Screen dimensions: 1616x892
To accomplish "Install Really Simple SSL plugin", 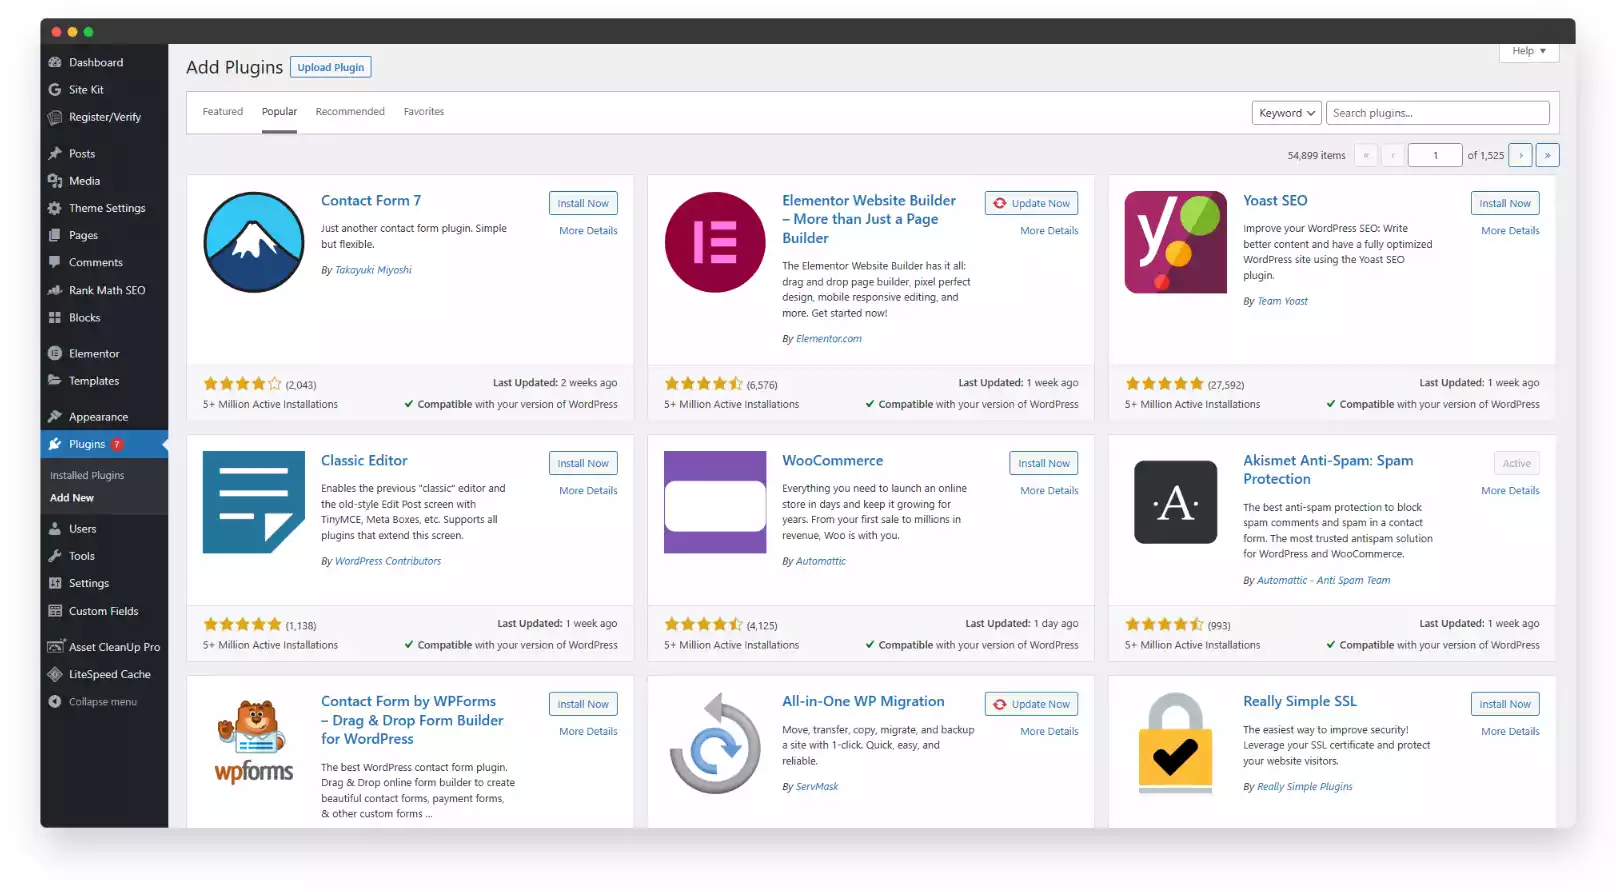I will click(x=1505, y=704).
